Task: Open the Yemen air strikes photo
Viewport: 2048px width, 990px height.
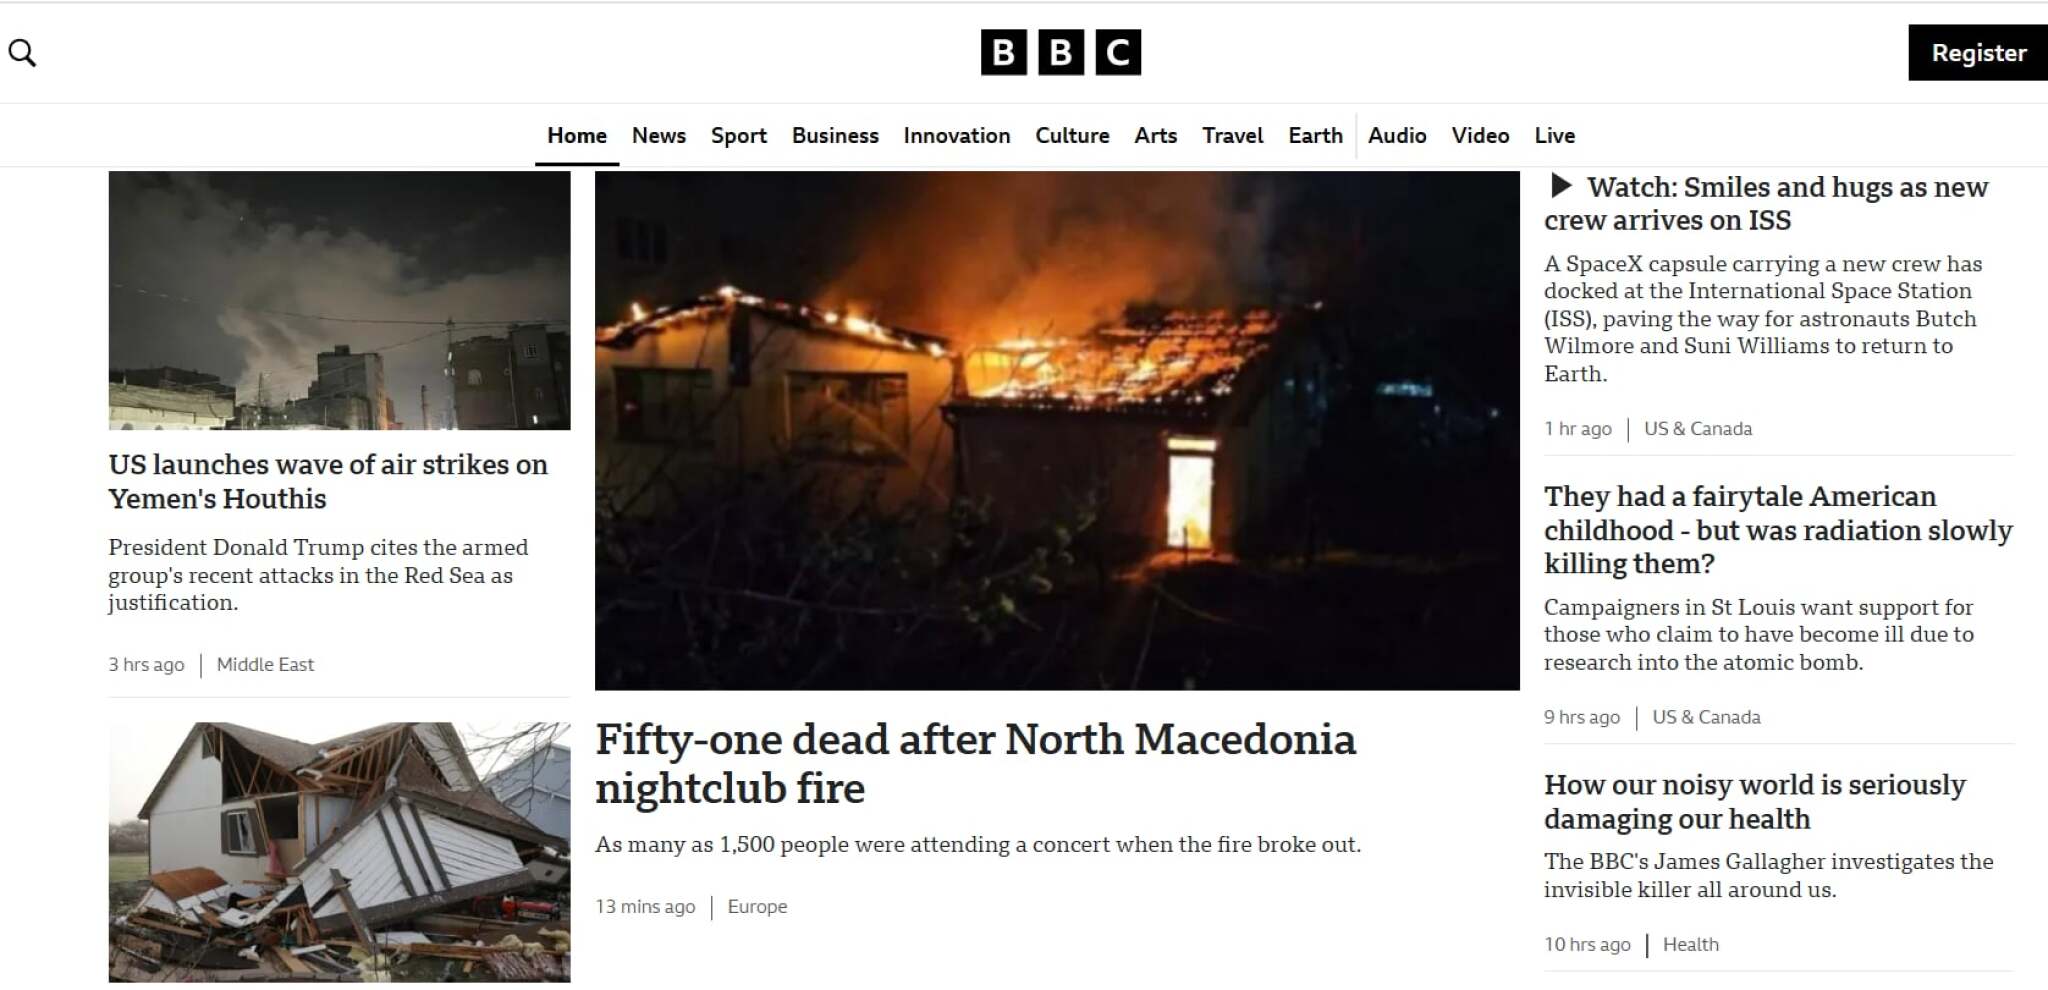Action: point(339,300)
